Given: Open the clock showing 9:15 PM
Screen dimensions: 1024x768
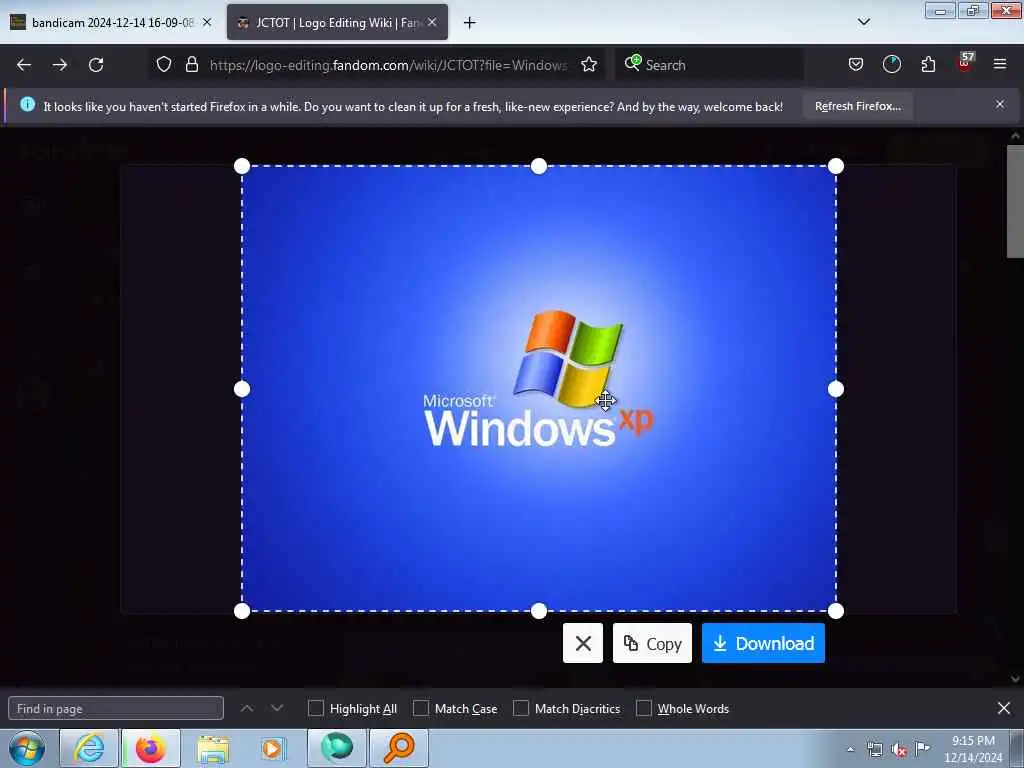Looking at the screenshot, I should coord(972,749).
